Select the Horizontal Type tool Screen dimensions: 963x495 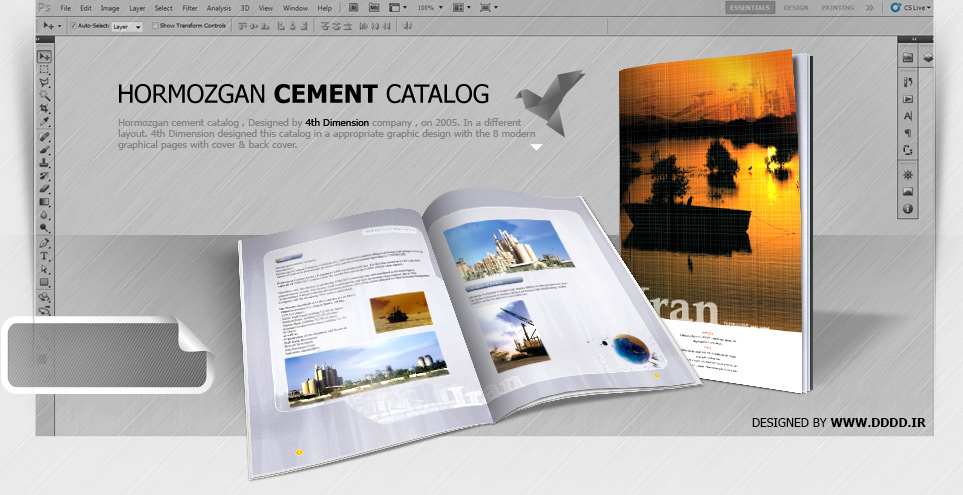(44, 256)
